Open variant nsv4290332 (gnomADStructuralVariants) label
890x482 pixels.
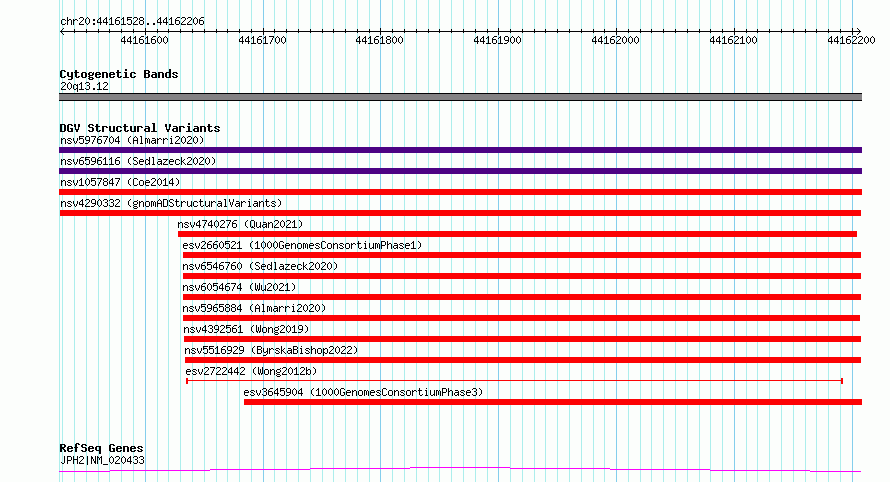click(x=171, y=203)
